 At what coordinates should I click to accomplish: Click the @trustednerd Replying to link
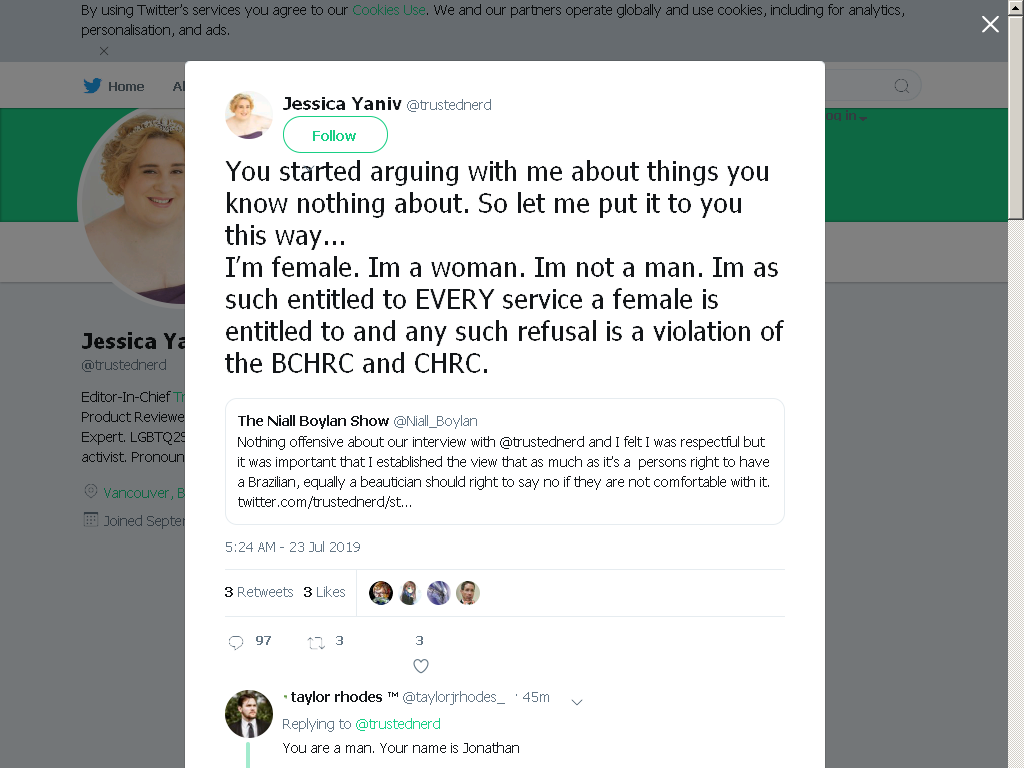398,724
